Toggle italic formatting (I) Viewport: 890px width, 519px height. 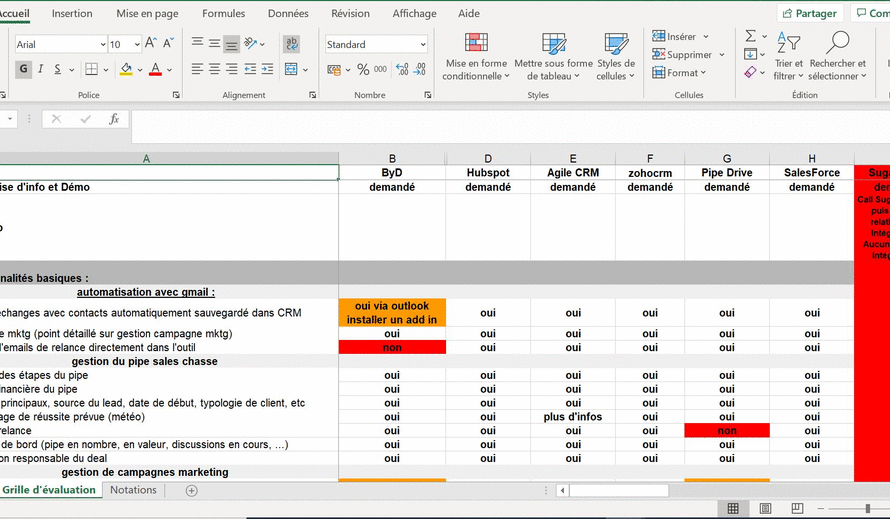40,69
